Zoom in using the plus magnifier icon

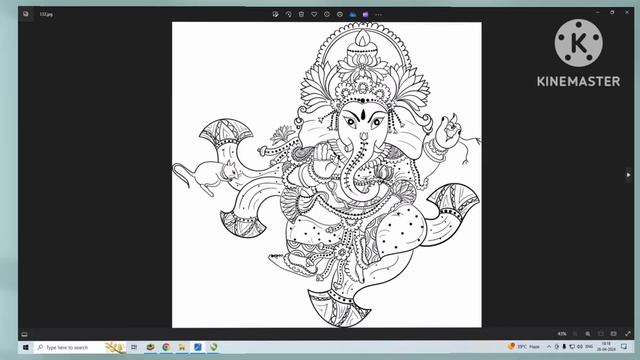587,334
